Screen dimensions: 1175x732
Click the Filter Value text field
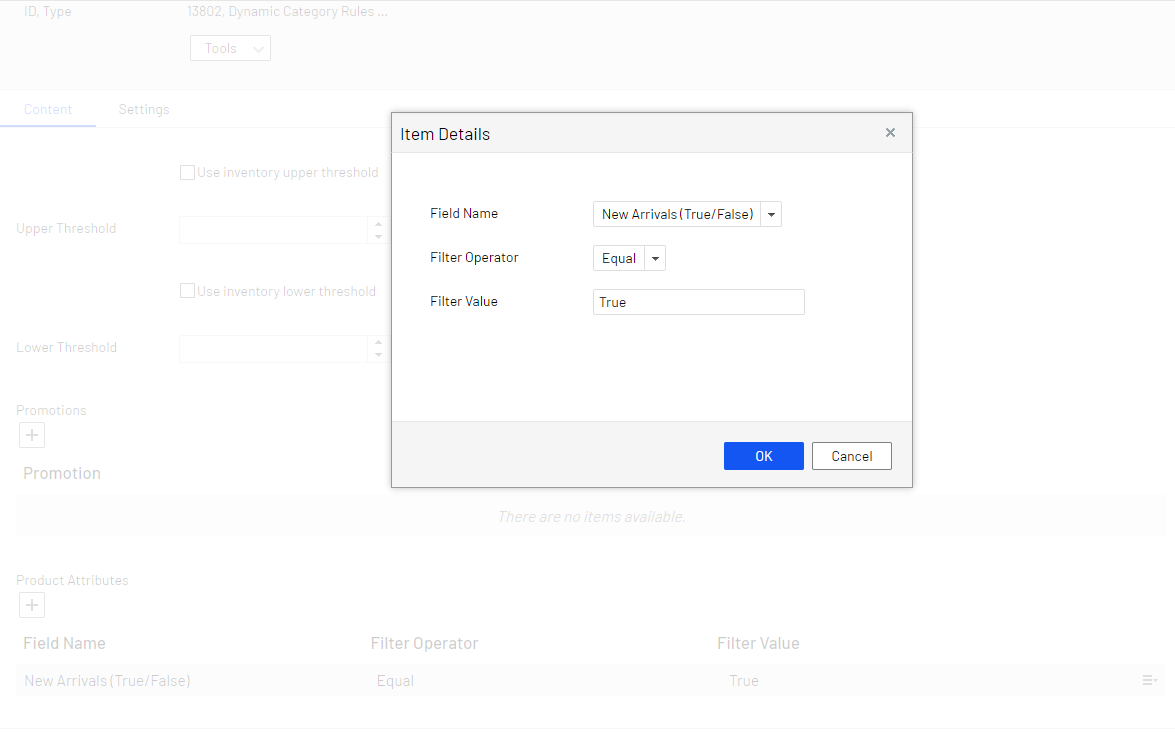point(698,302)
